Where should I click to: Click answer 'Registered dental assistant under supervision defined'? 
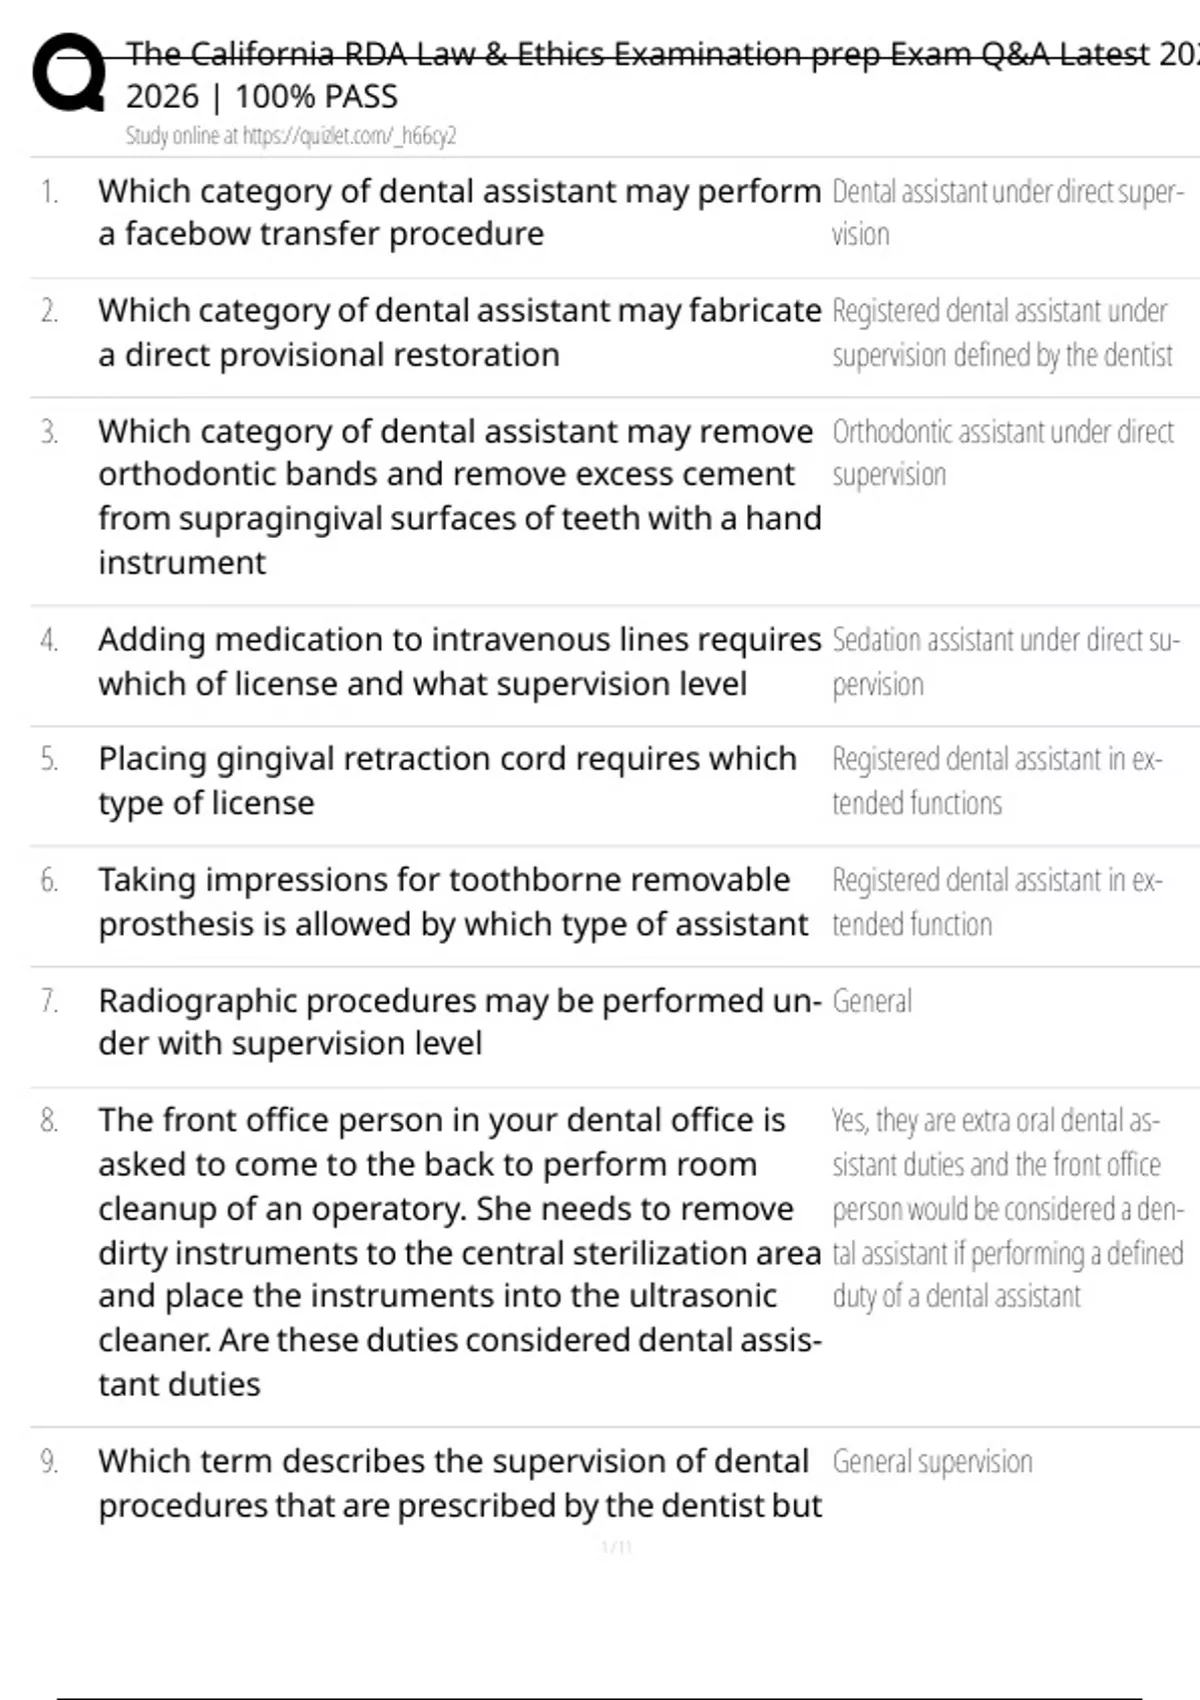[1002, 332]
